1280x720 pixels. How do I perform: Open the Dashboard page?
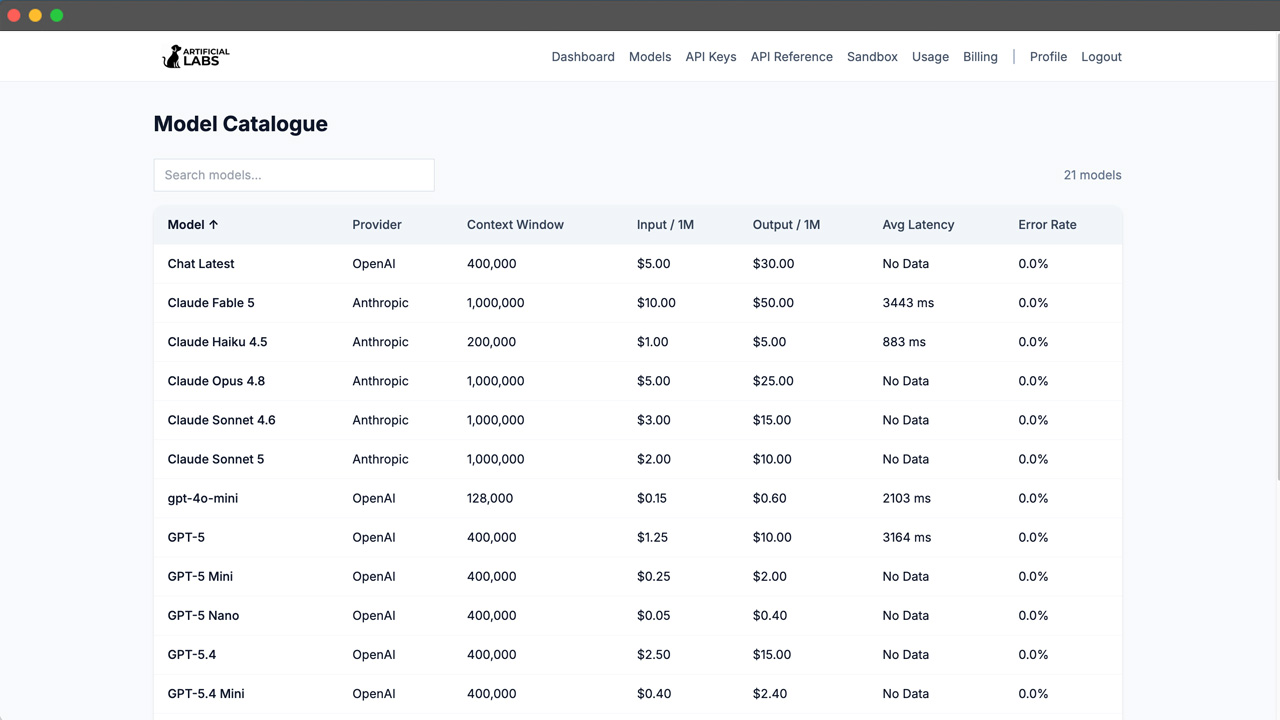tap(583, 57)
